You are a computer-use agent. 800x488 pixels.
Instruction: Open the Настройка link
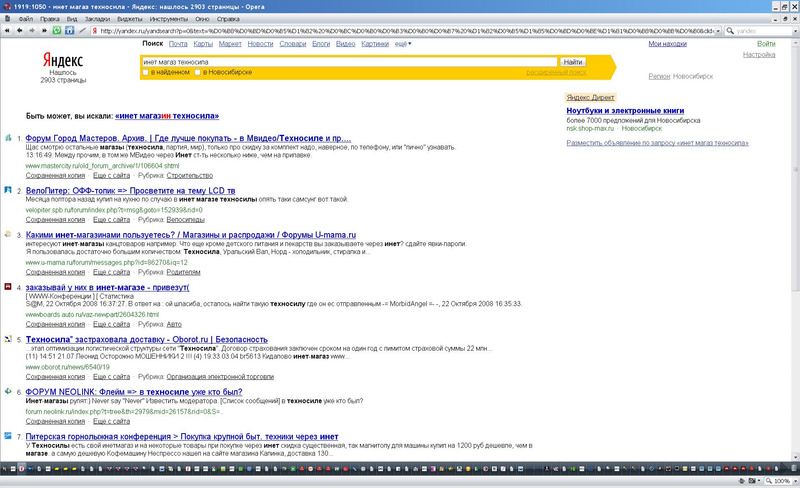click(759, 55)
